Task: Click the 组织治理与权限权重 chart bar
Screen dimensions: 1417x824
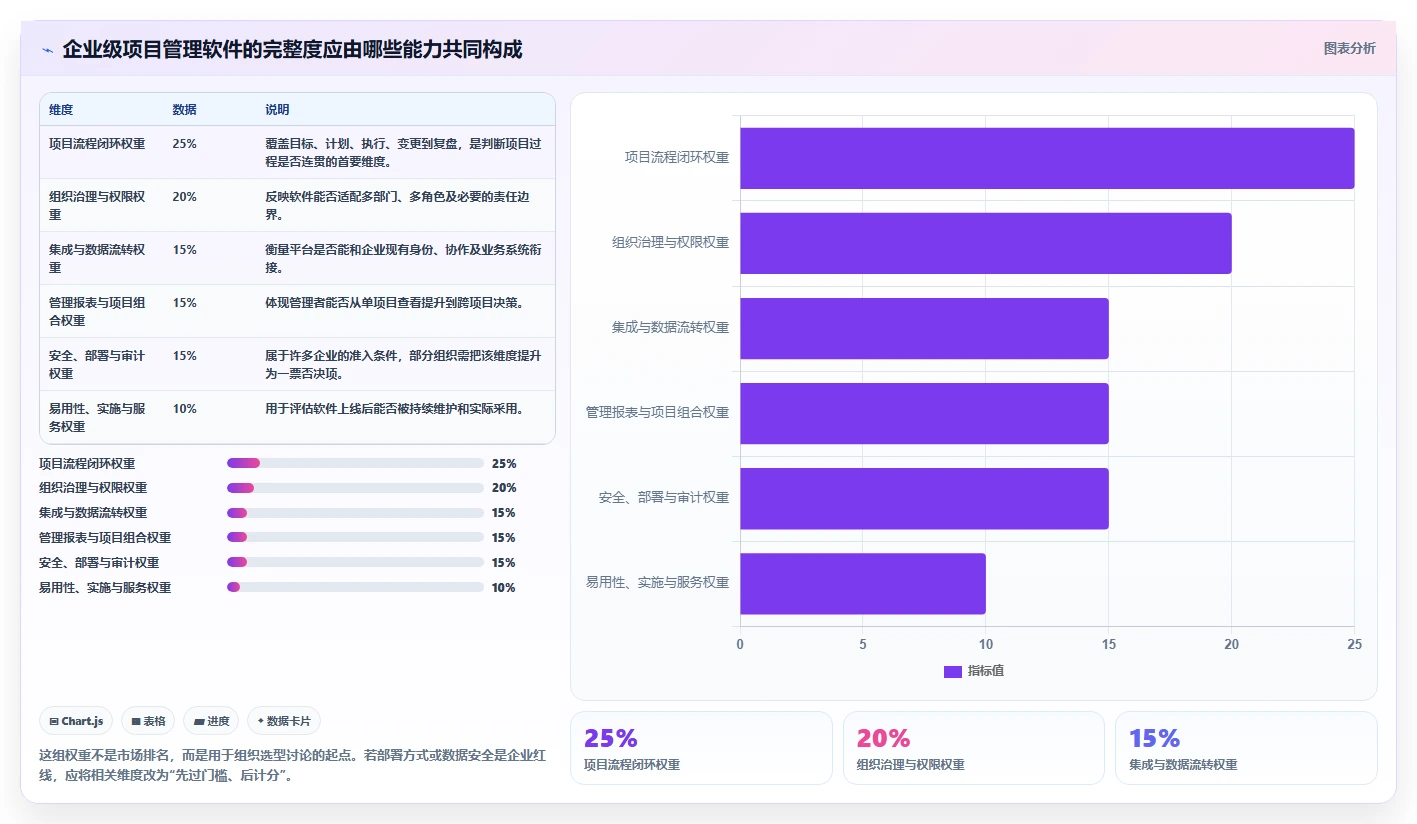Action: point(986,243)
